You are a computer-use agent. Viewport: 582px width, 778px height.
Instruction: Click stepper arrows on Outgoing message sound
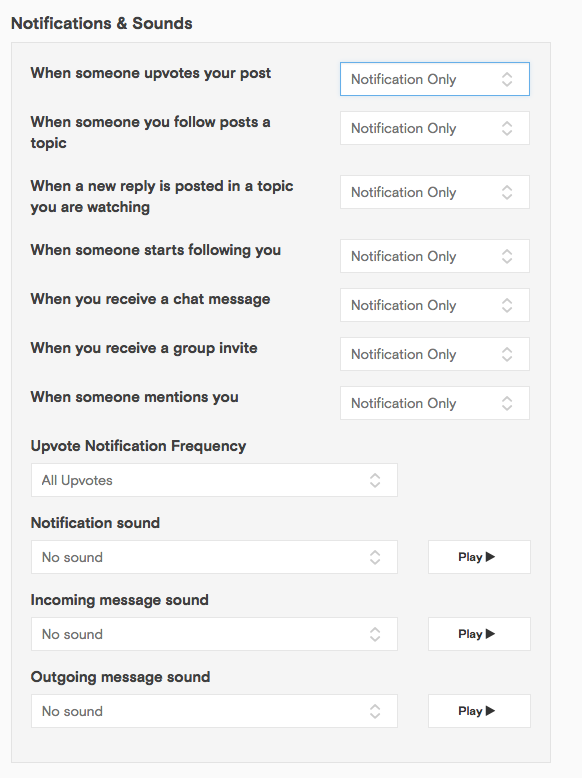coord(375,711)
